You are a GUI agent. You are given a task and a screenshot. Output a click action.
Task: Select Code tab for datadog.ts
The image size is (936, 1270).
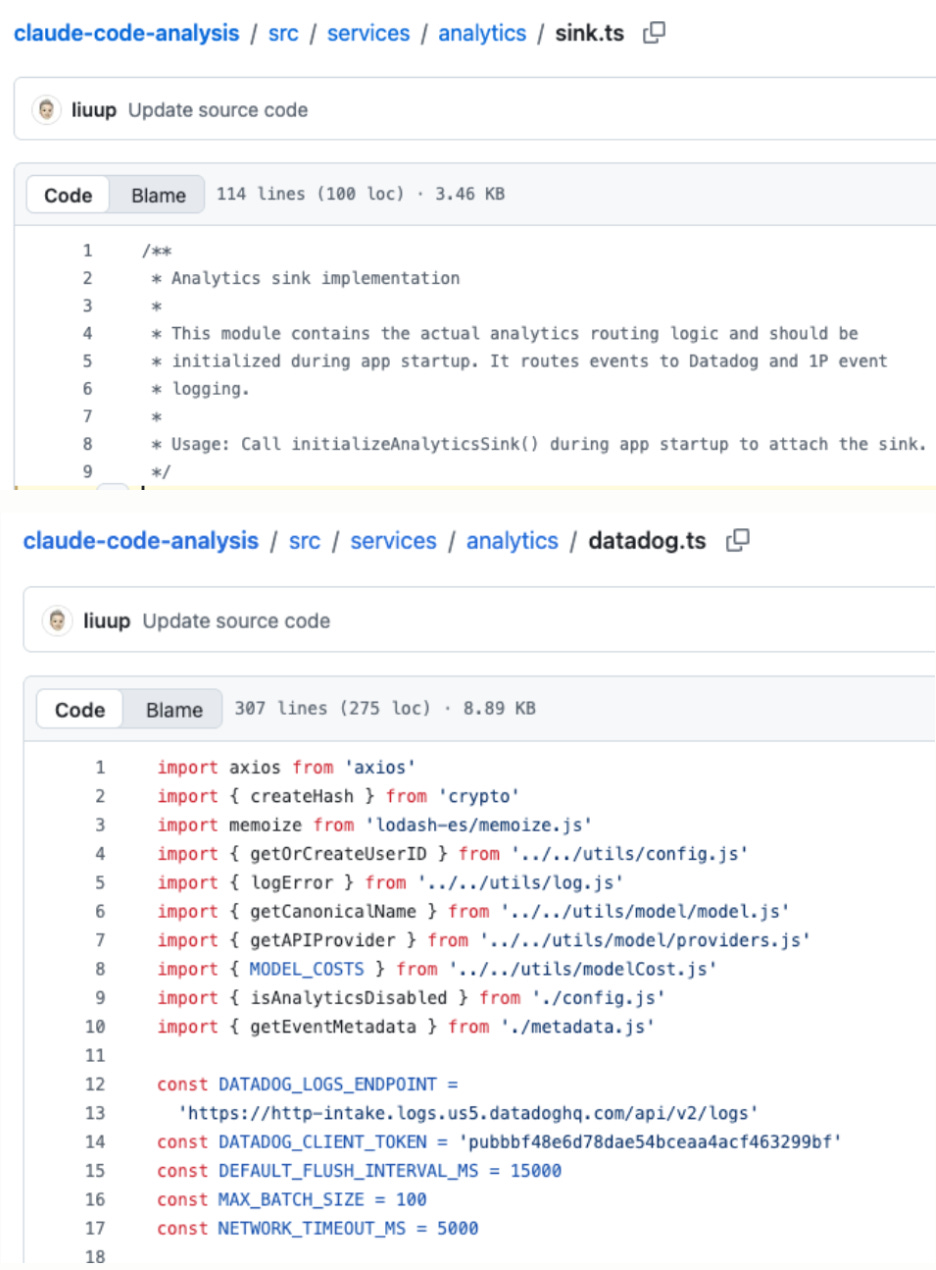[80, 709]
